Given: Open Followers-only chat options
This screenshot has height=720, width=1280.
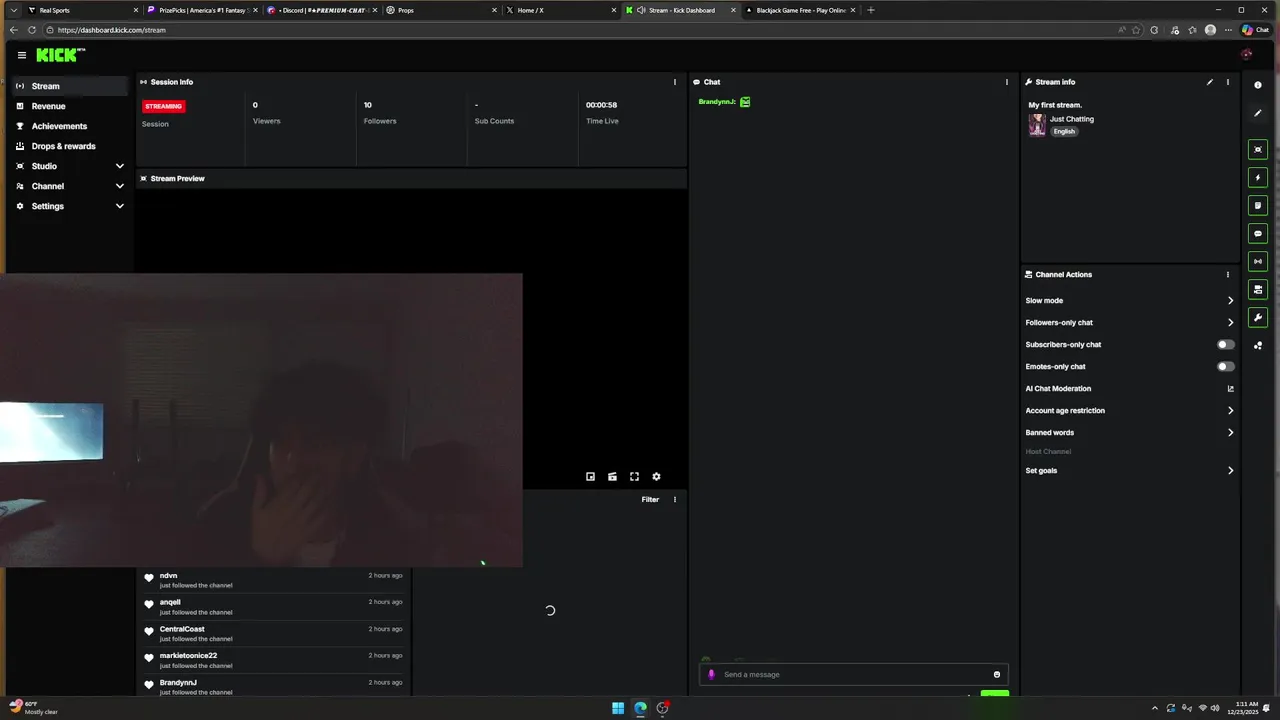Looking at the screenshot, I should click(1130, 322).
